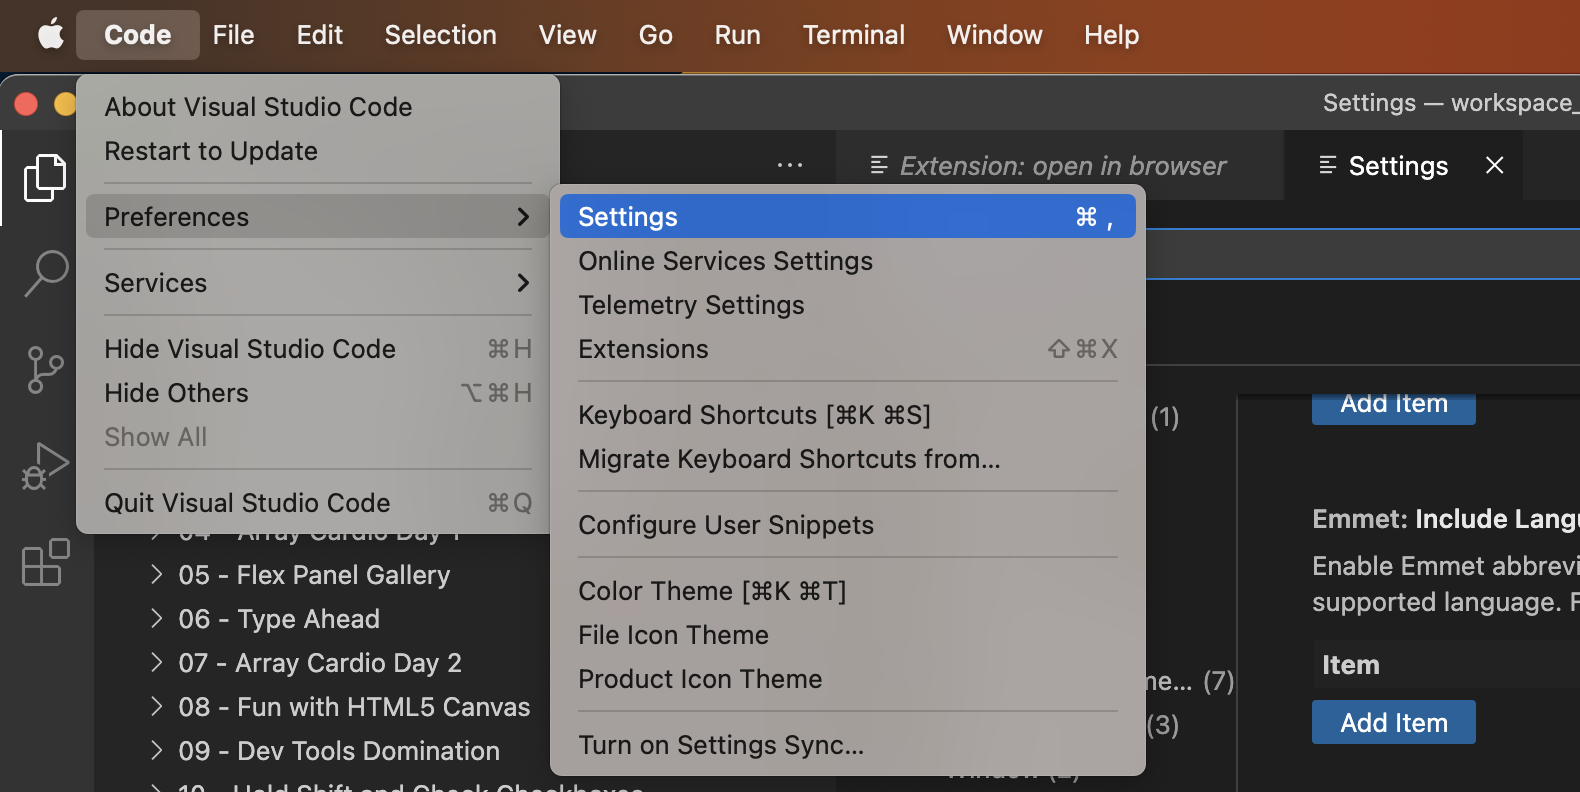Expand the Services submenu
Viewport: 1580px width, 792px height.
tap(317, 283)
